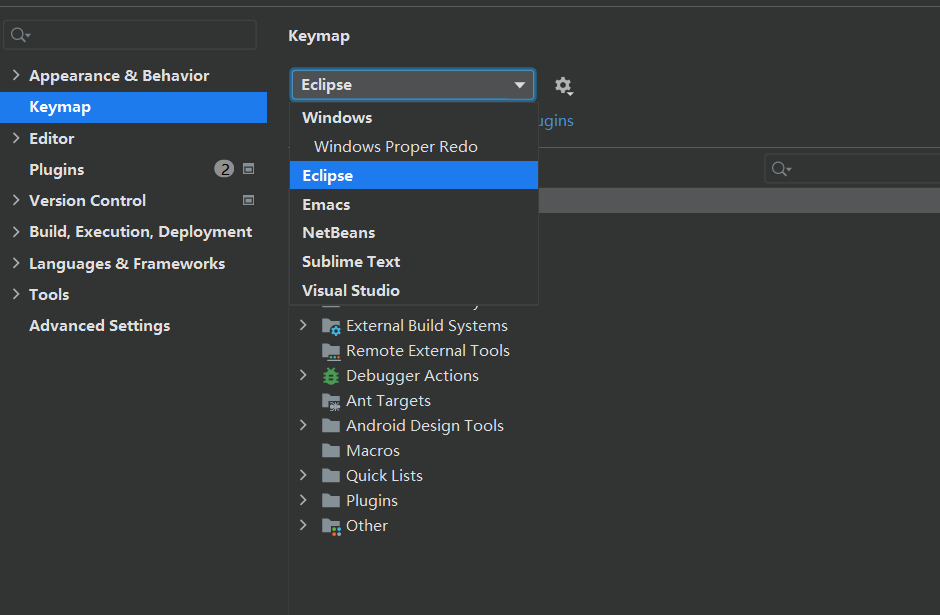Click the settings search magnifier icon
This screenshot has height=615, width=940.
coord(20,35)
